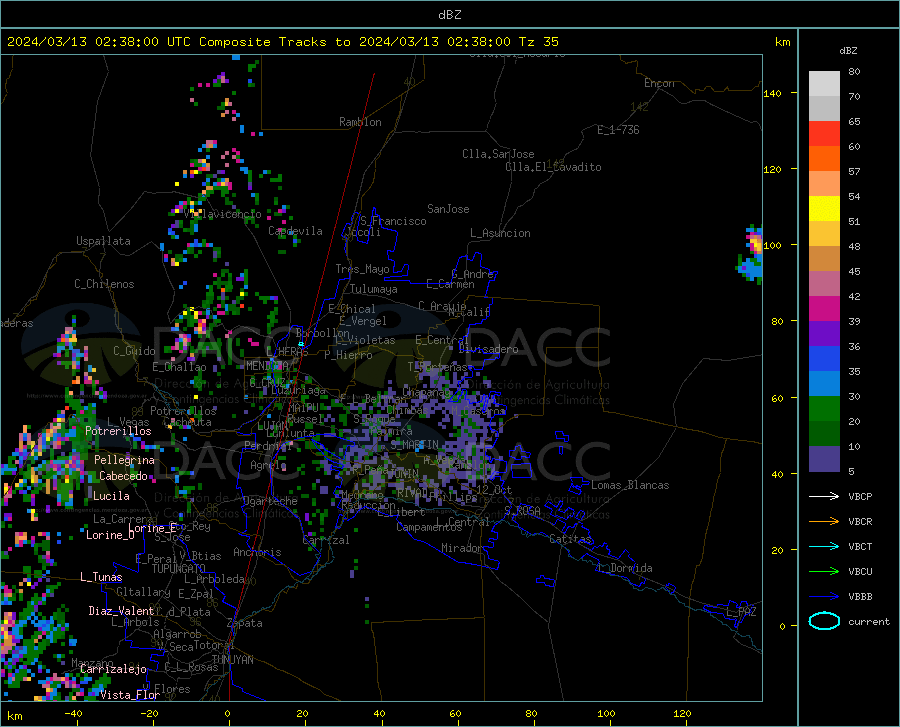Click the 'Divisadero' map label
This screenshot has height=727, width=900.
488,349
